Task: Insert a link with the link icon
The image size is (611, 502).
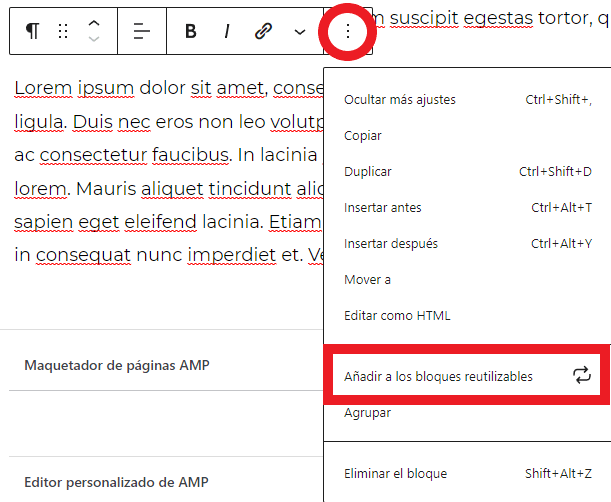Action: pyautogui.click(x=264, y=31)
